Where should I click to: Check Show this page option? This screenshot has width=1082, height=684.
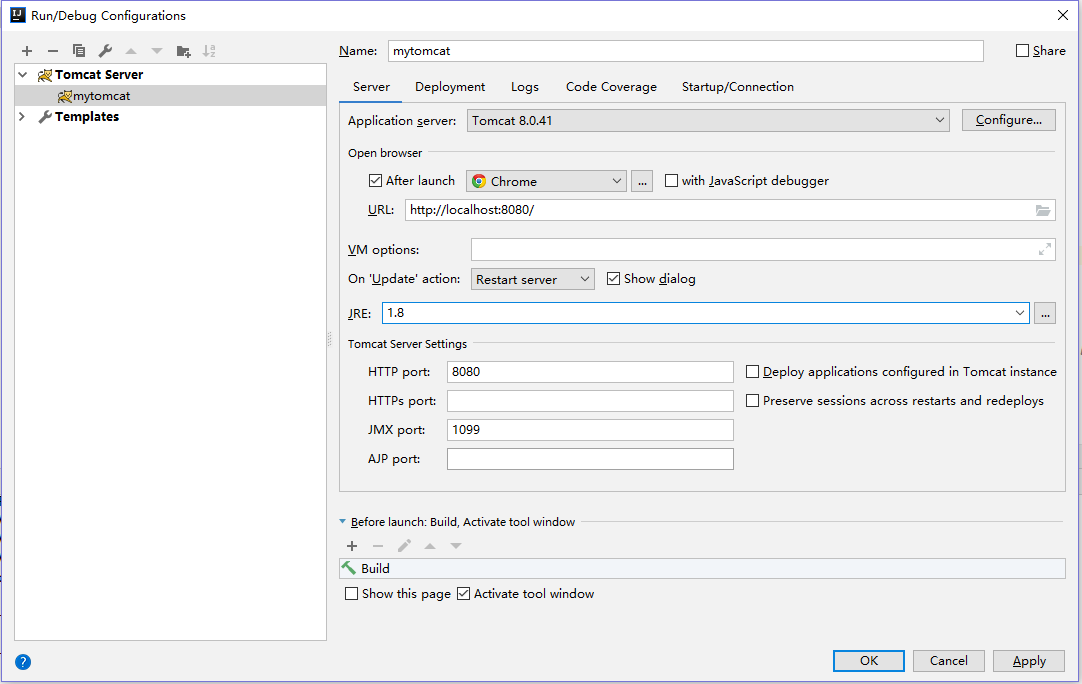(x=351, y=594)
